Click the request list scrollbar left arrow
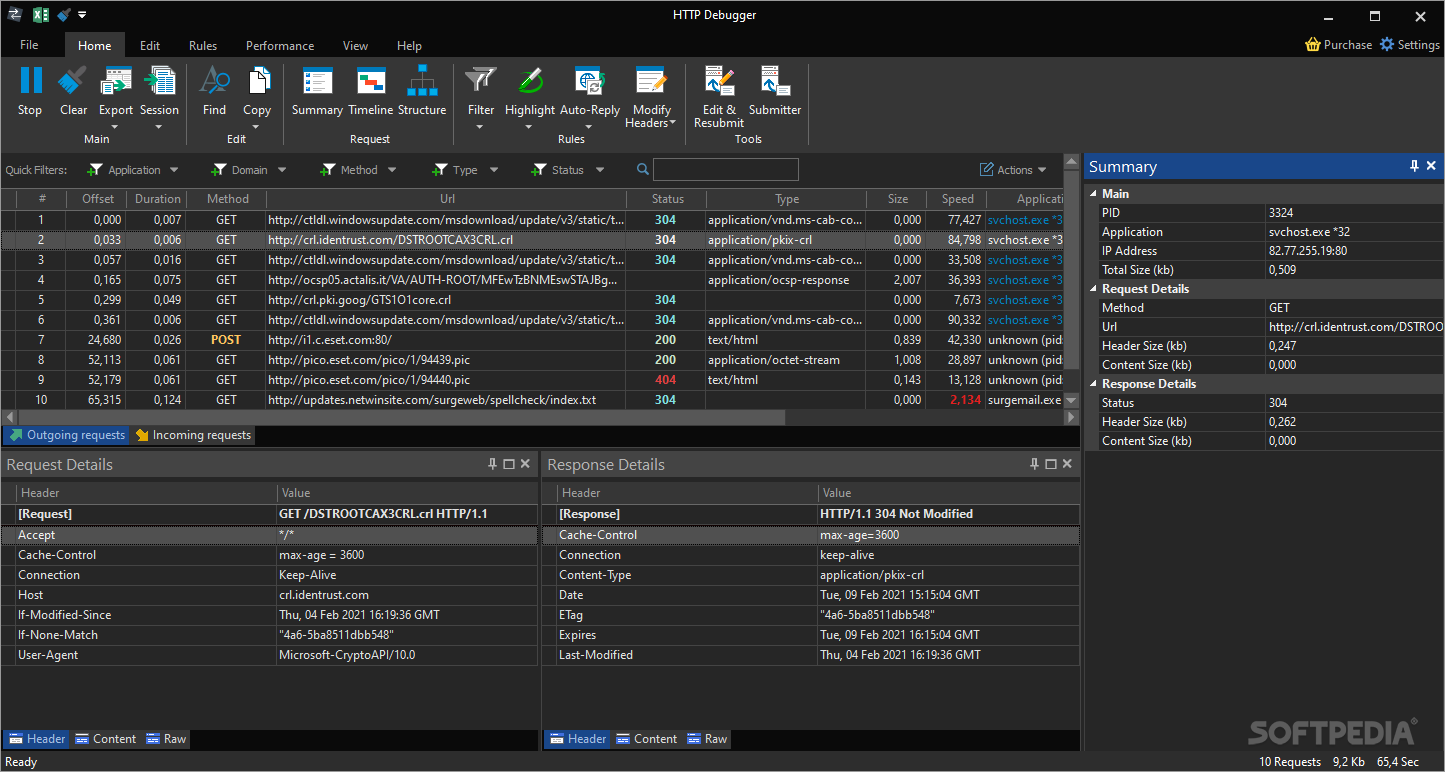 click(x=9, y=416)
